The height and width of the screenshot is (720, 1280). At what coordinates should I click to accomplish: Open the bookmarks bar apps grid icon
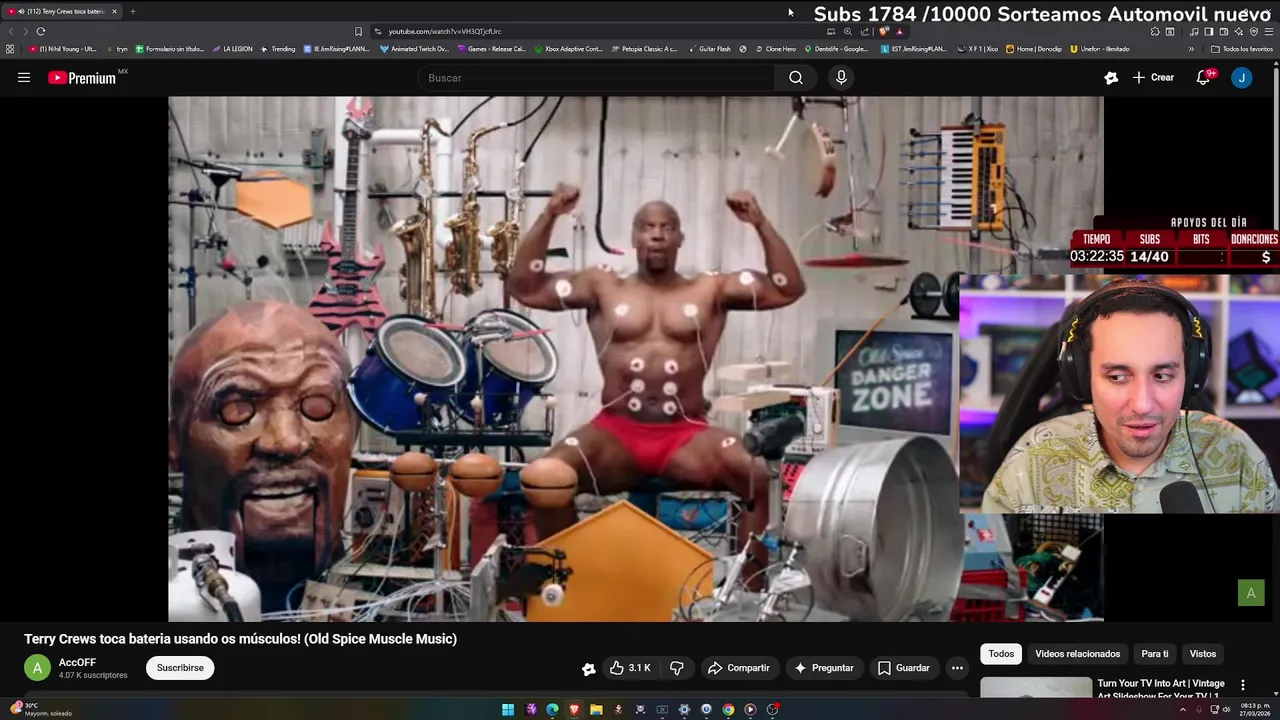[x=10, y=48]
